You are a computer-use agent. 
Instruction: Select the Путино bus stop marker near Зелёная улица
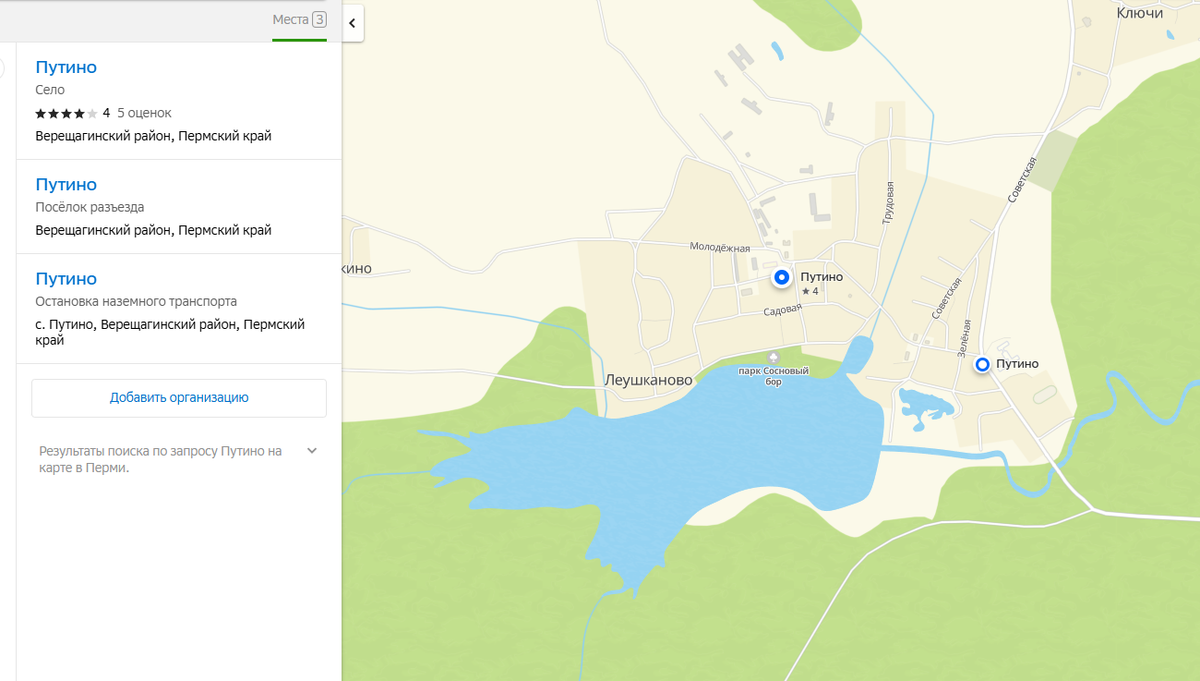(983, 365)
